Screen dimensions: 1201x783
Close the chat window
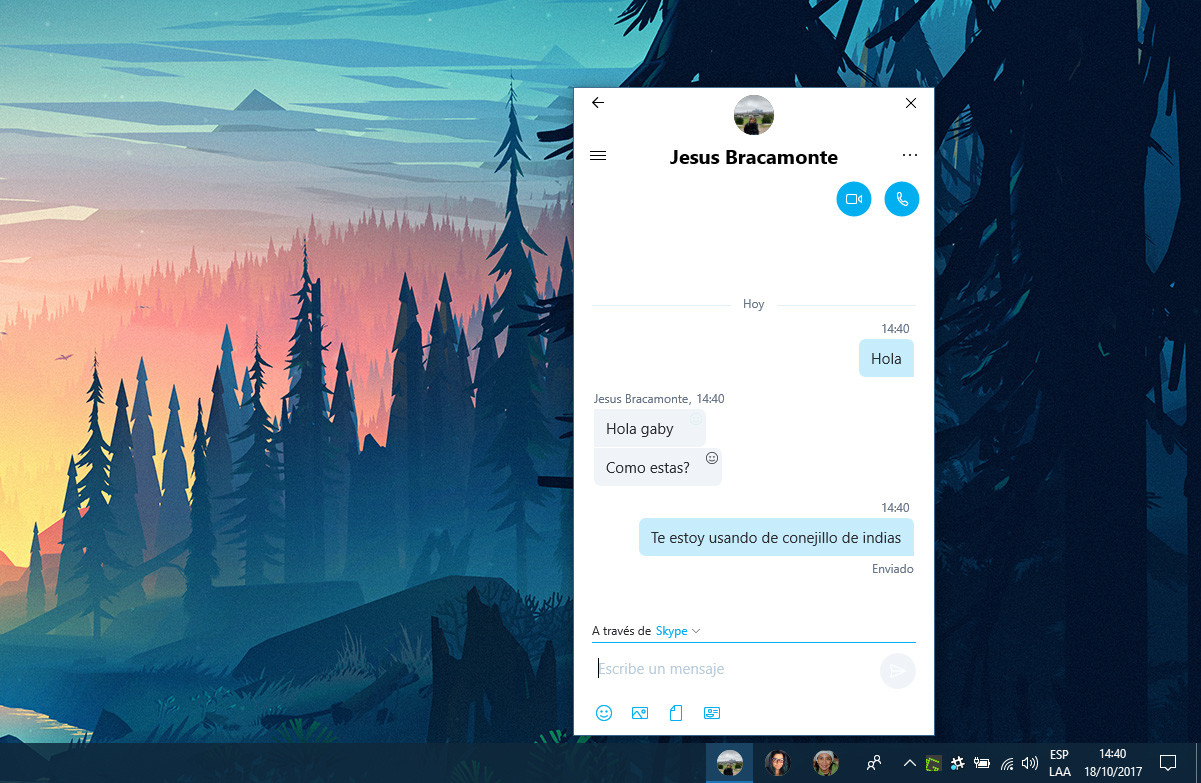click(x=911, y=103)
